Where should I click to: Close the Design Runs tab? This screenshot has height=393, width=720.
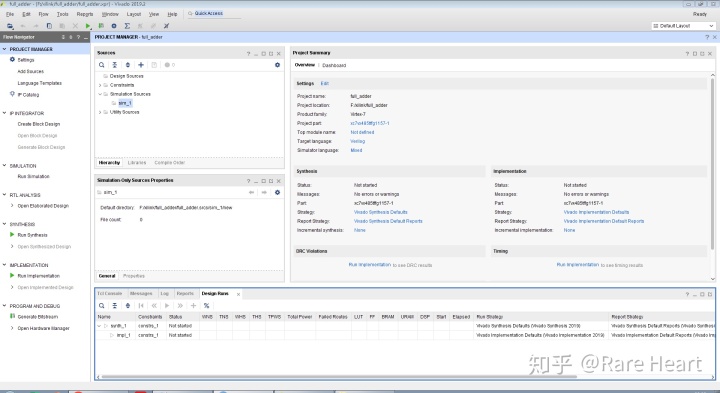238,294
